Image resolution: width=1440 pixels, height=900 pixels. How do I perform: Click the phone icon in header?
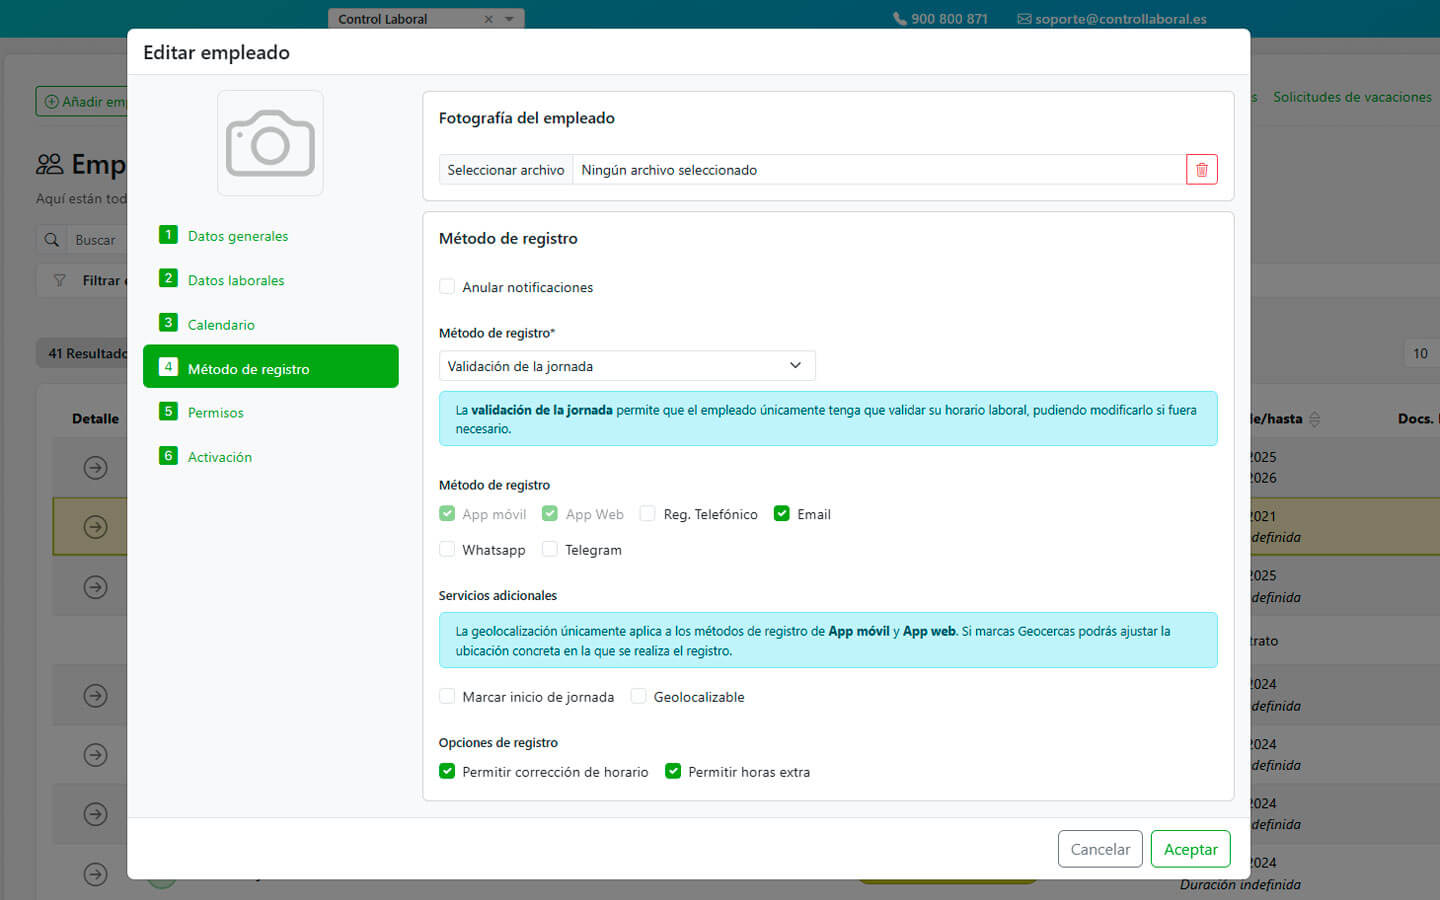899,19
